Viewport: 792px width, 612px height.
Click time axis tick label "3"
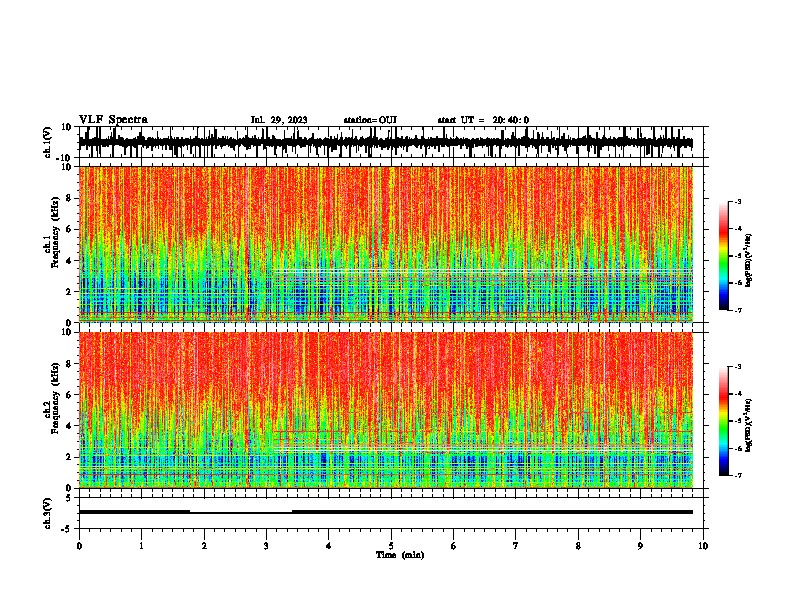pyautogui.click(x=266, y=546)
